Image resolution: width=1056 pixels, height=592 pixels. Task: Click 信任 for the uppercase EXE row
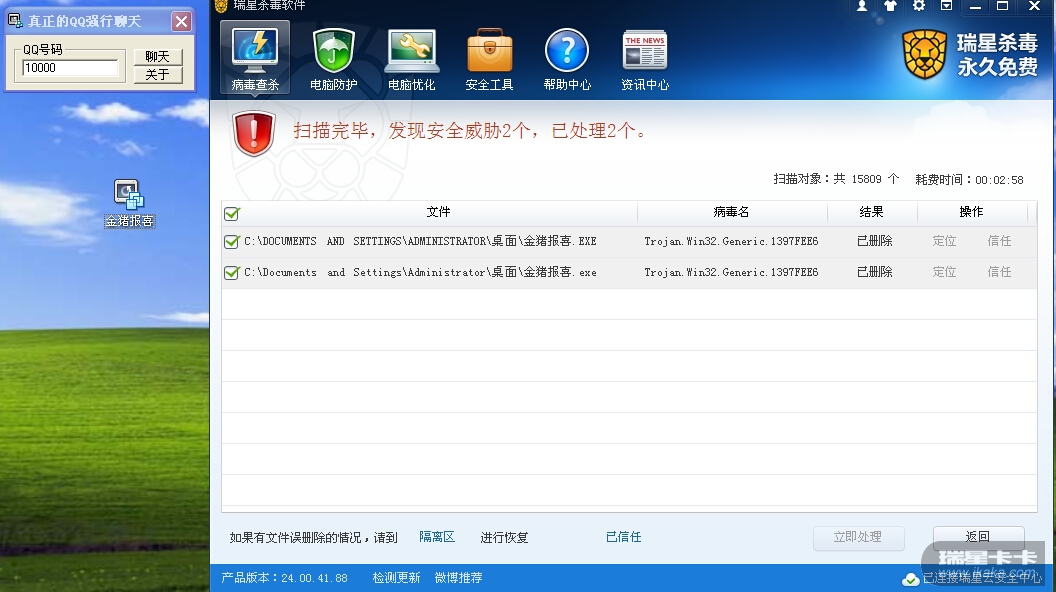(x=999, y=241)
